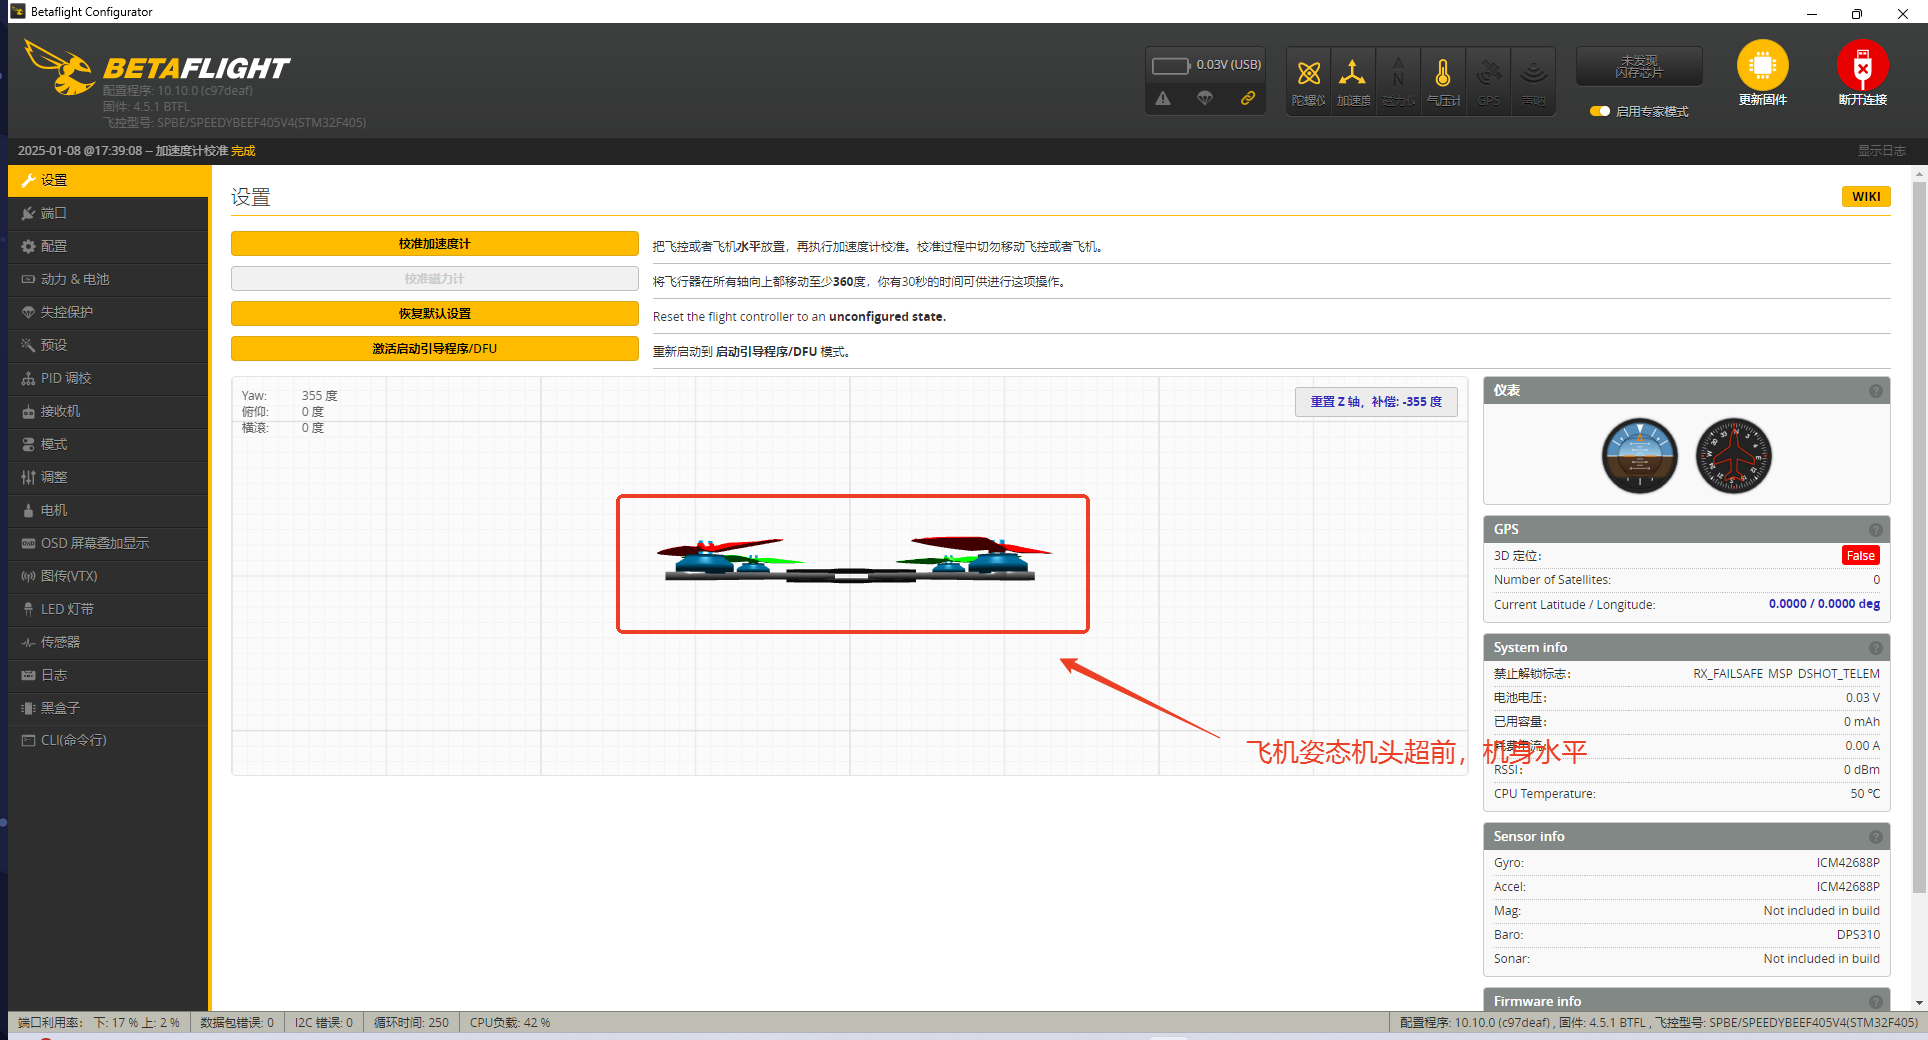Click the Sensor info help icon
This screenshot has height=1040, width=1928.
pos(1876,837)
